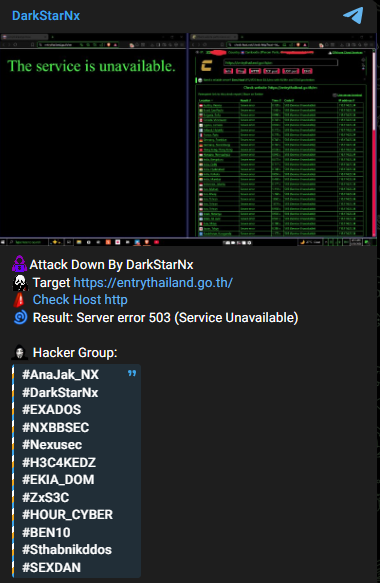Open the entrythailand.go.th target link

coord(153,283)
